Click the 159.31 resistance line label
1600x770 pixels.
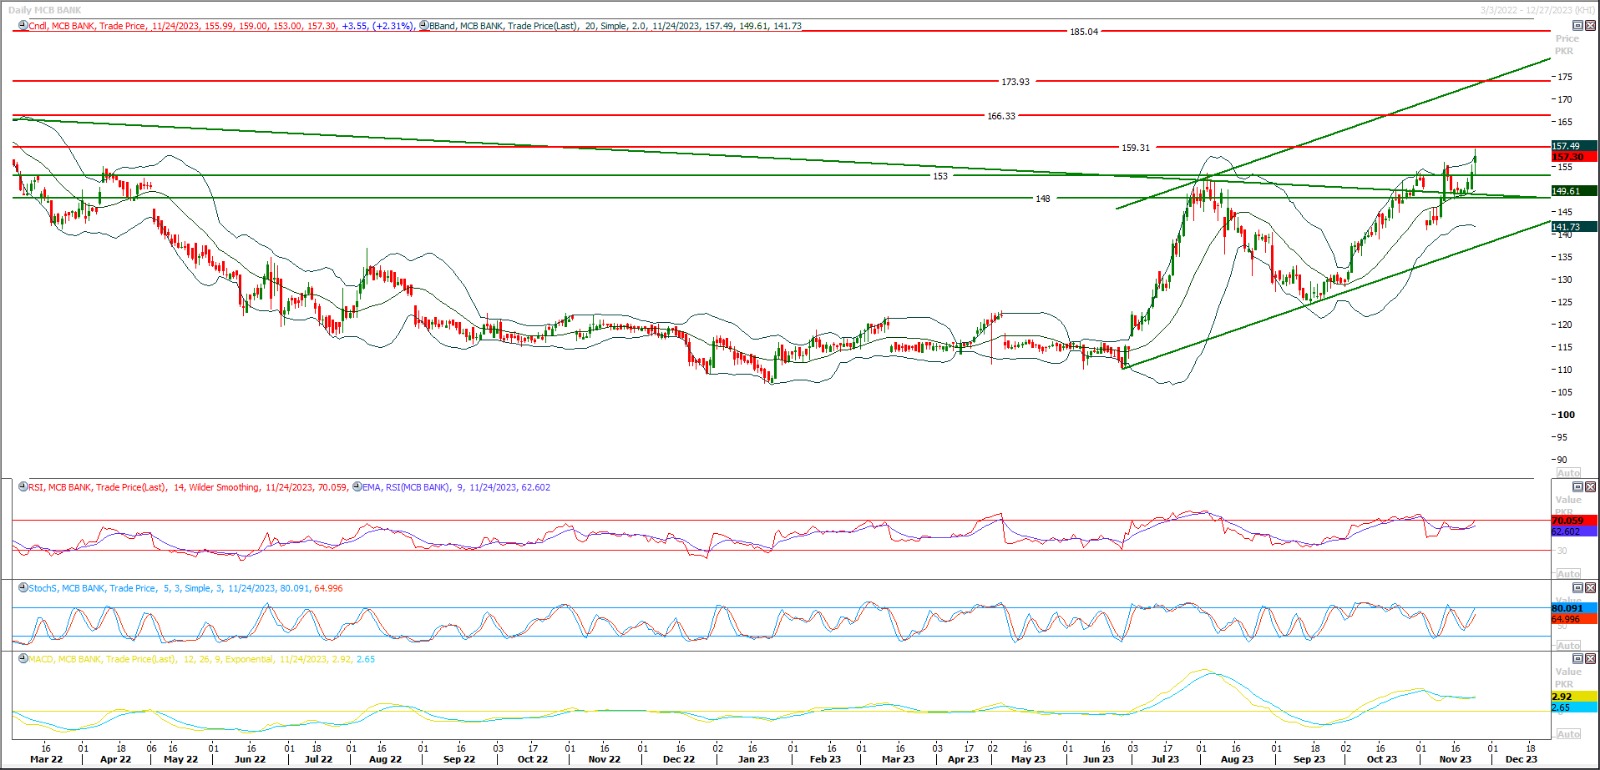click(1135, 148)
